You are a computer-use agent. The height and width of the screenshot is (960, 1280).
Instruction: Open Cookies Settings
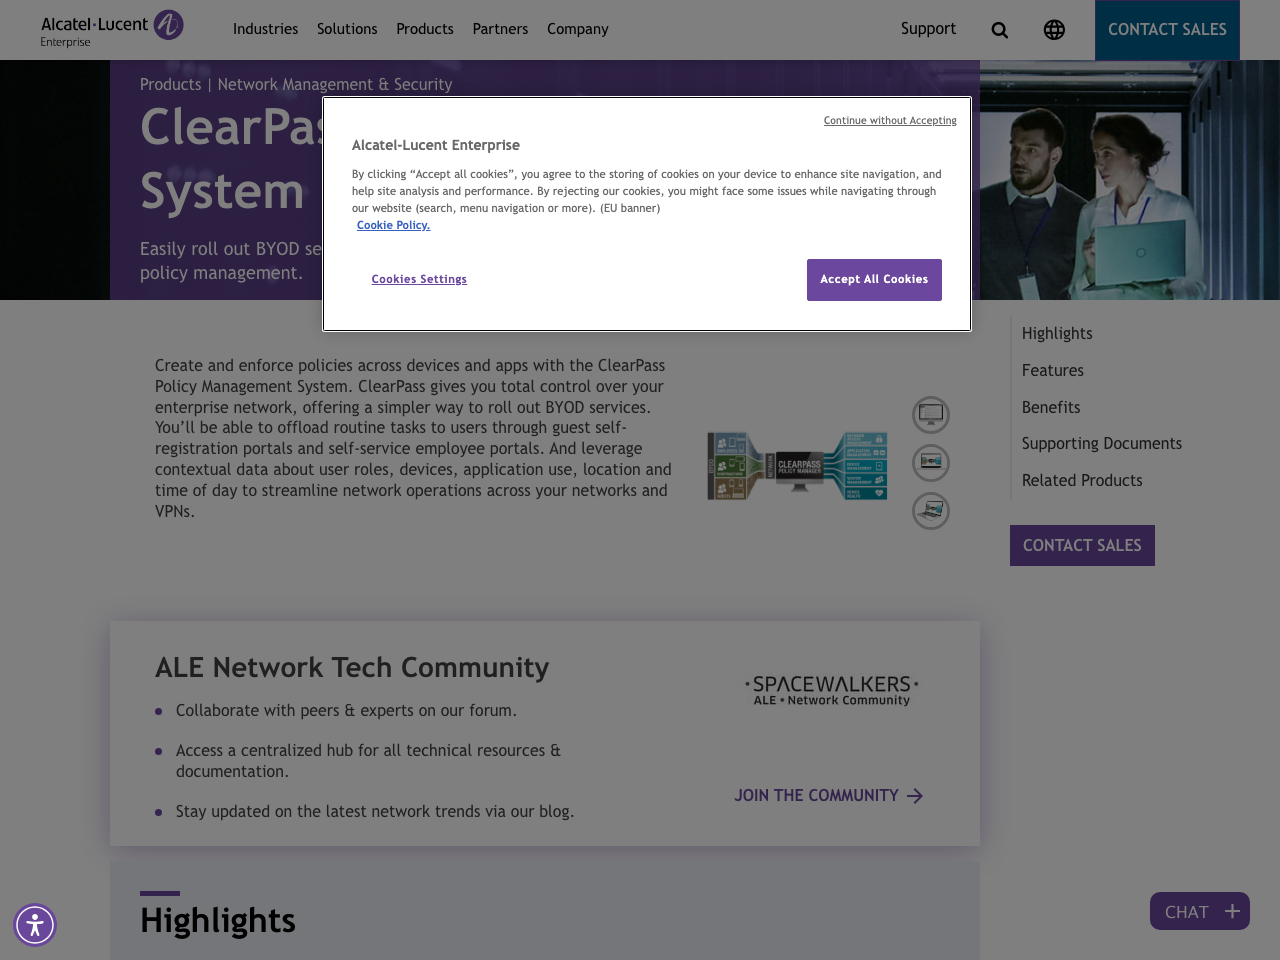tap(419, 278)
